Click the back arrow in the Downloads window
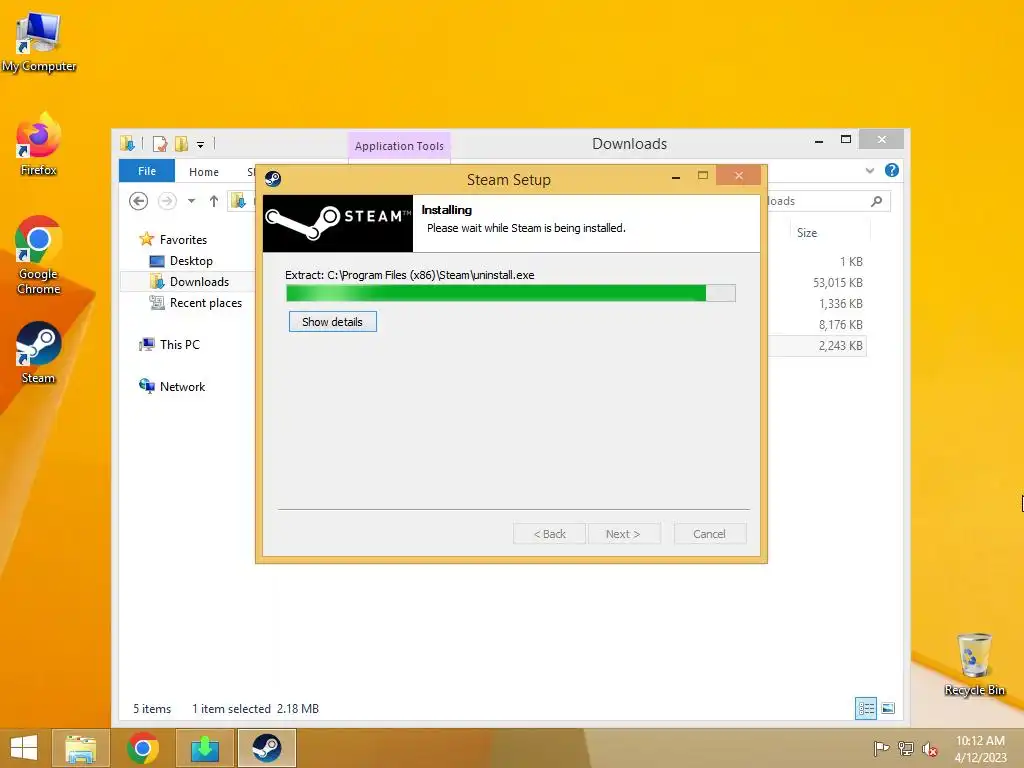Screen dimensions: 1024x768 click(x=138, y=201)
